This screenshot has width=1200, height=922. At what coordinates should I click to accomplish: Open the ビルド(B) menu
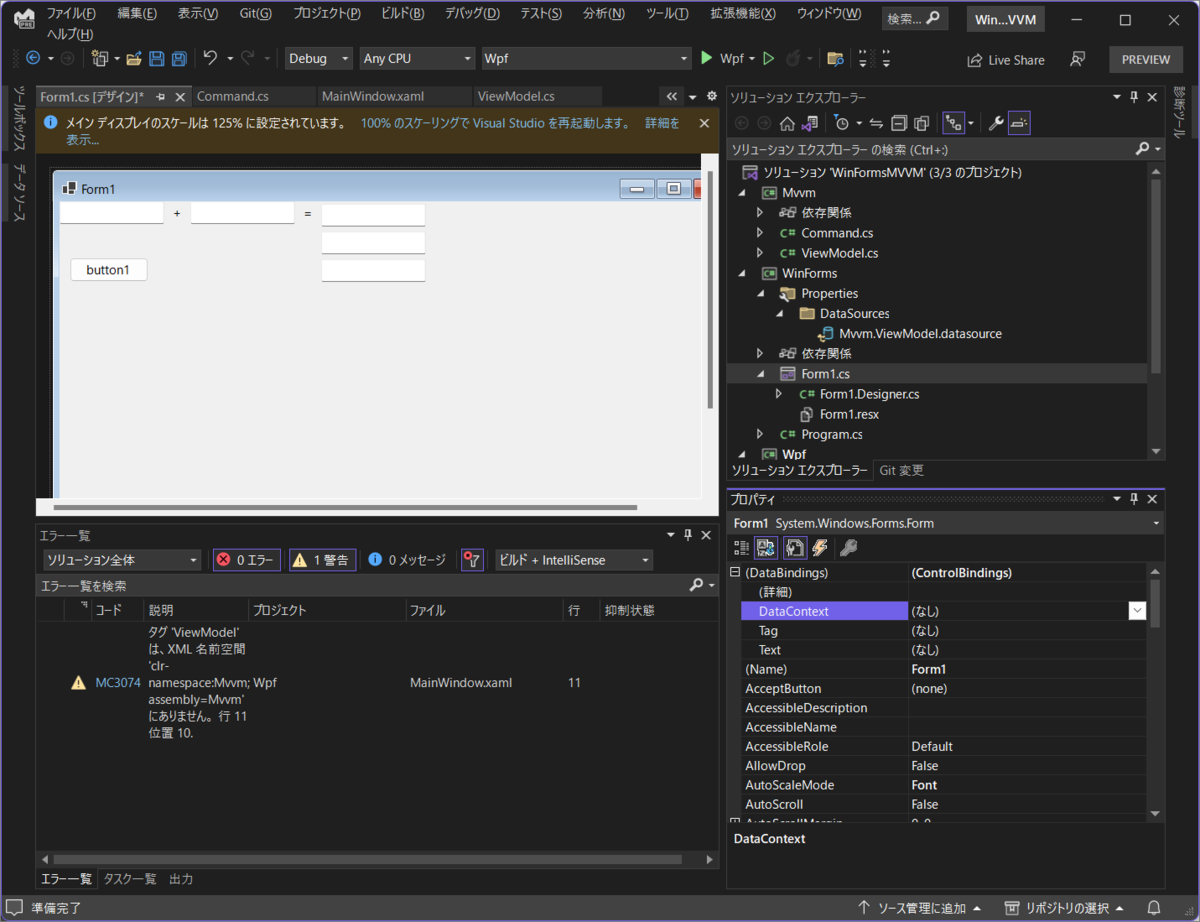click(402, 14)
